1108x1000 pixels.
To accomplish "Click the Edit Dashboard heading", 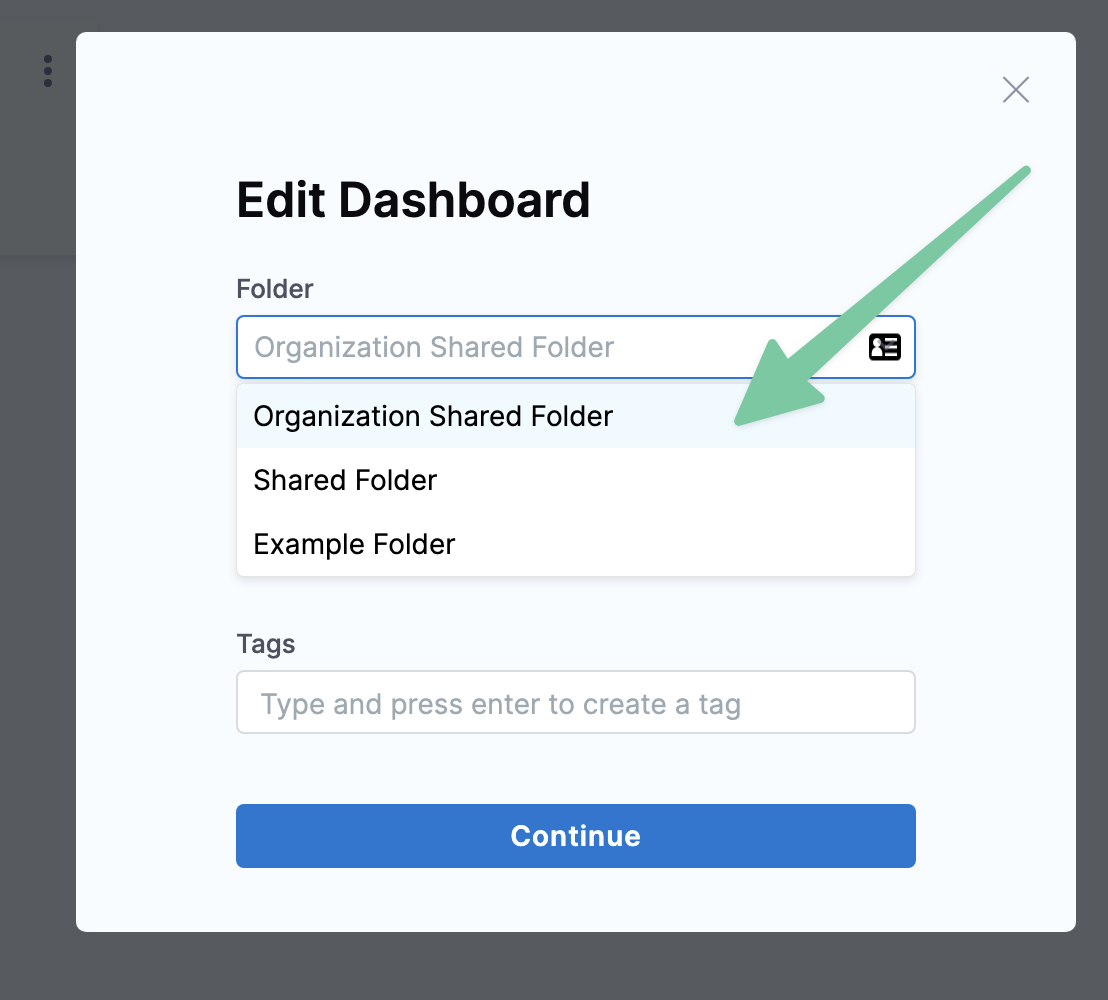I will [x=413, y=200].
